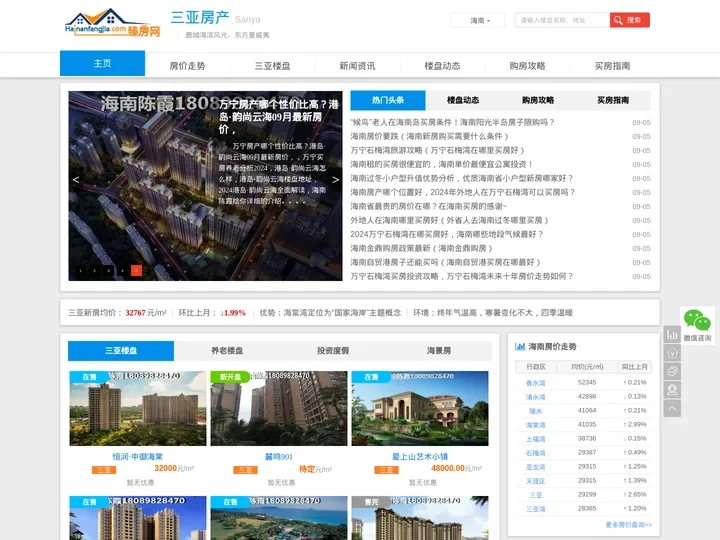This screenshot has width=720, height=540.
Task: Open the 海南房价要跌 article link
Action: (x=429, y=136)
